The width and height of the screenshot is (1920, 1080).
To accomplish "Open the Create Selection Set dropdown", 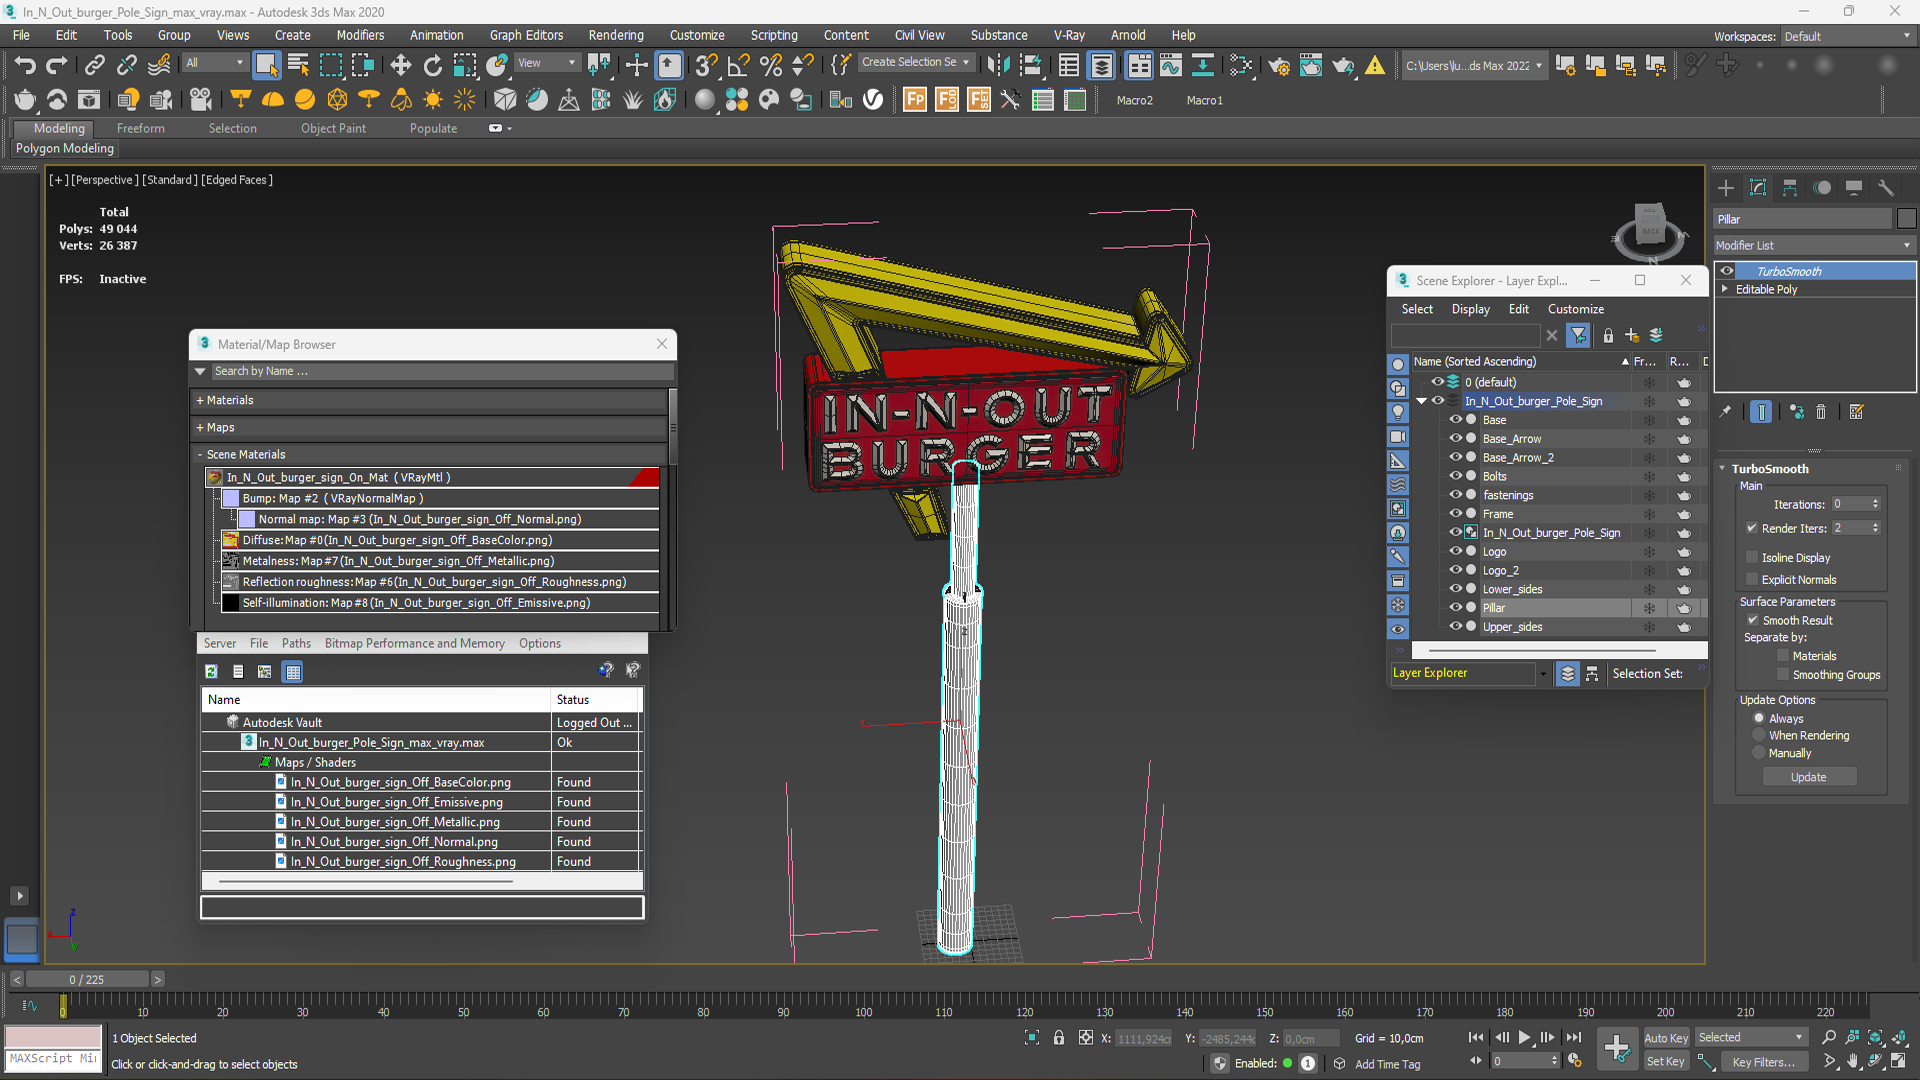I will click(915, 62).
